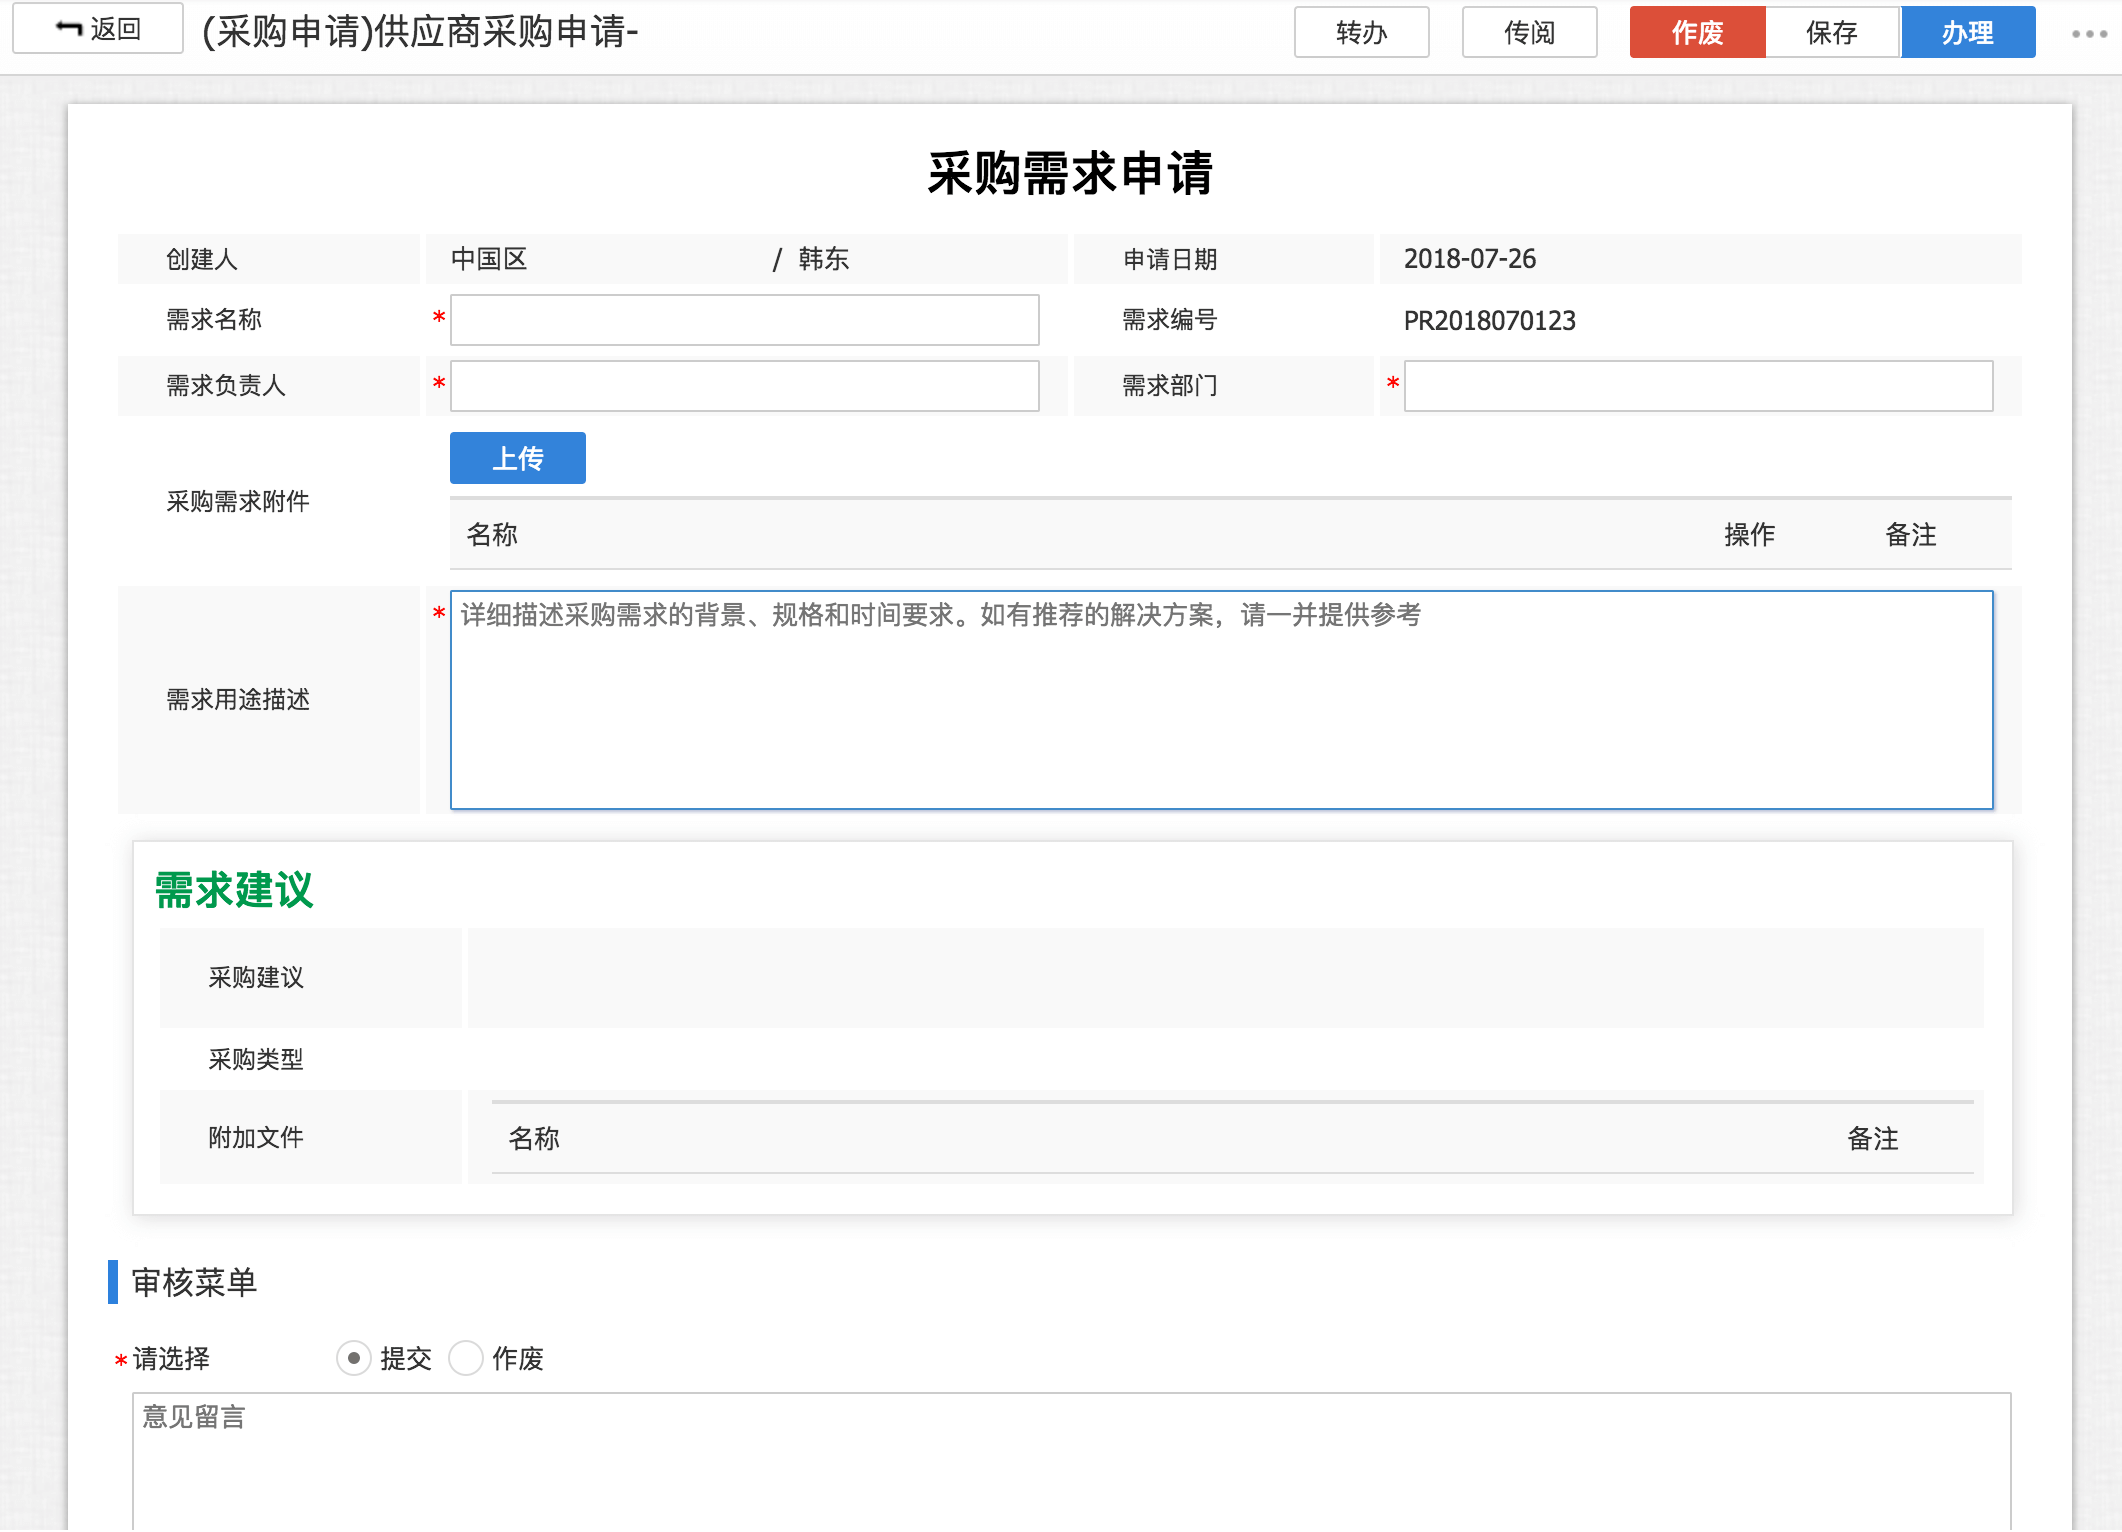This screenshot has width=2122, height=1532.
Task: Click the 审核菜单 section heading
Action: click(x=194, y=1282)
